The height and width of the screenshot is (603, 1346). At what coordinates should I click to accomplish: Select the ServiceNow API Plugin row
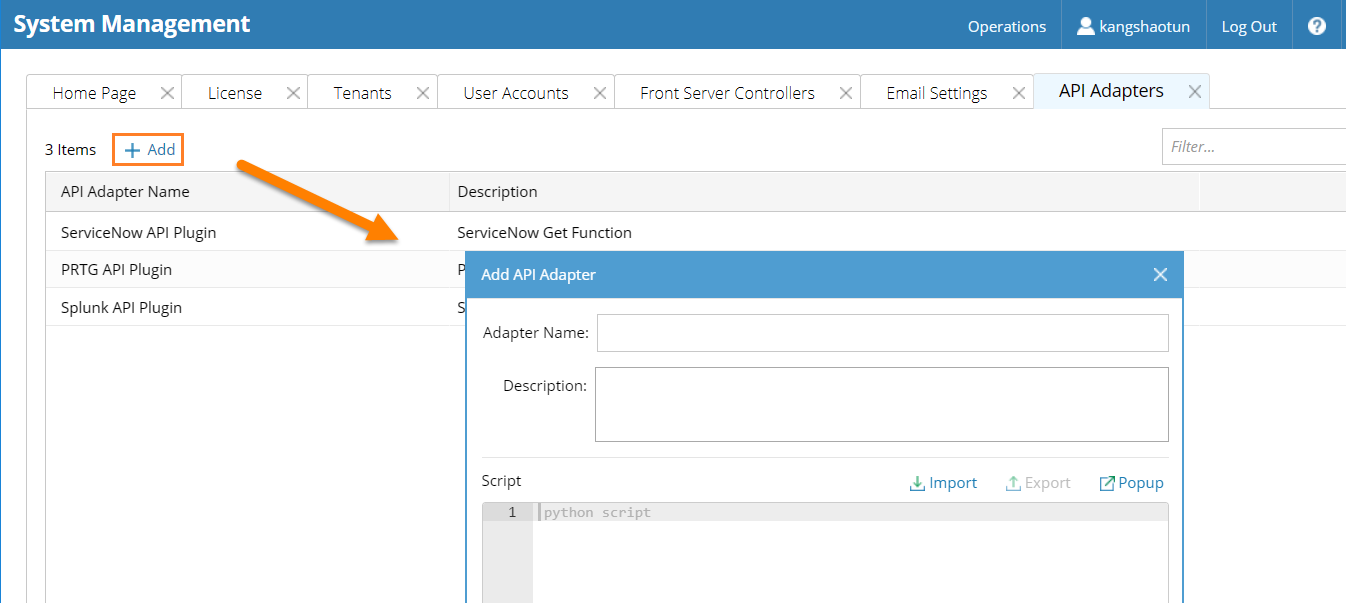tap(139, 232)
